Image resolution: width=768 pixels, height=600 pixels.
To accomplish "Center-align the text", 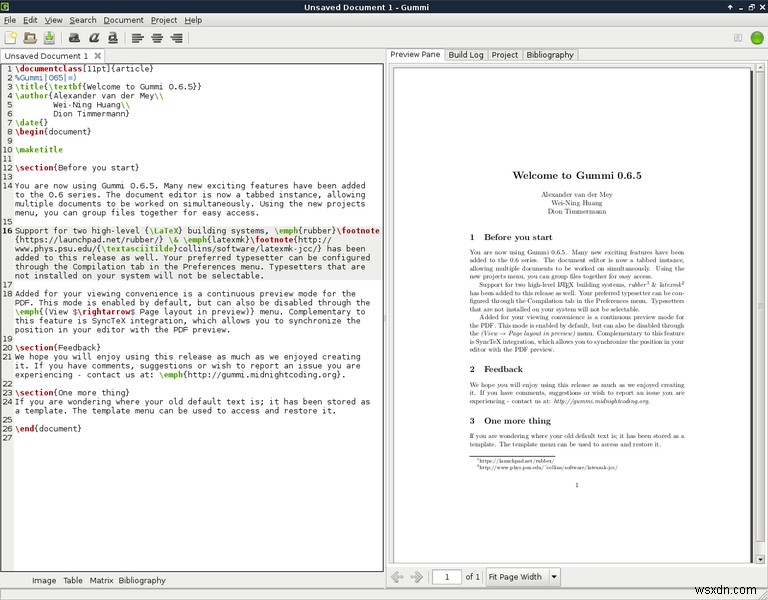I will click(x=157, y=38).
